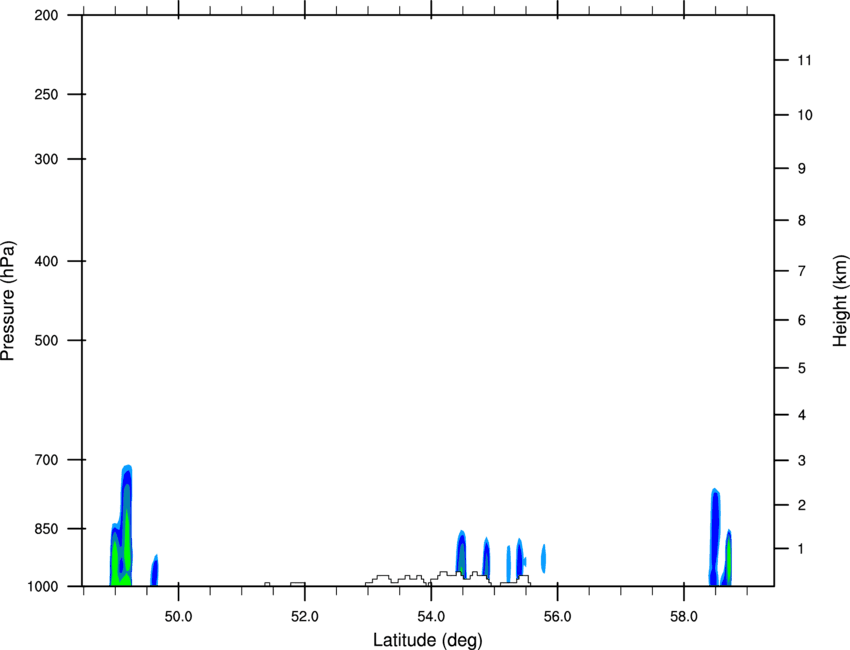Click the blue plume near 54.9 degrees
Screen dimensions: 850x650
(x=486, y=558)
